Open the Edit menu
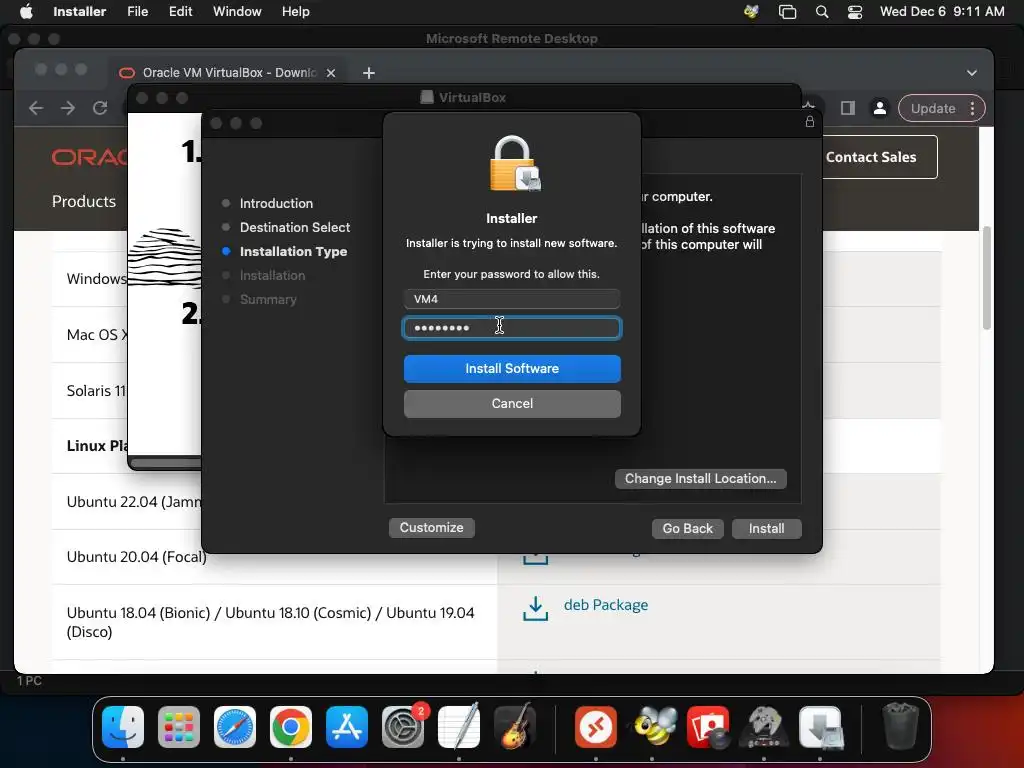 [x=180, y=11]
